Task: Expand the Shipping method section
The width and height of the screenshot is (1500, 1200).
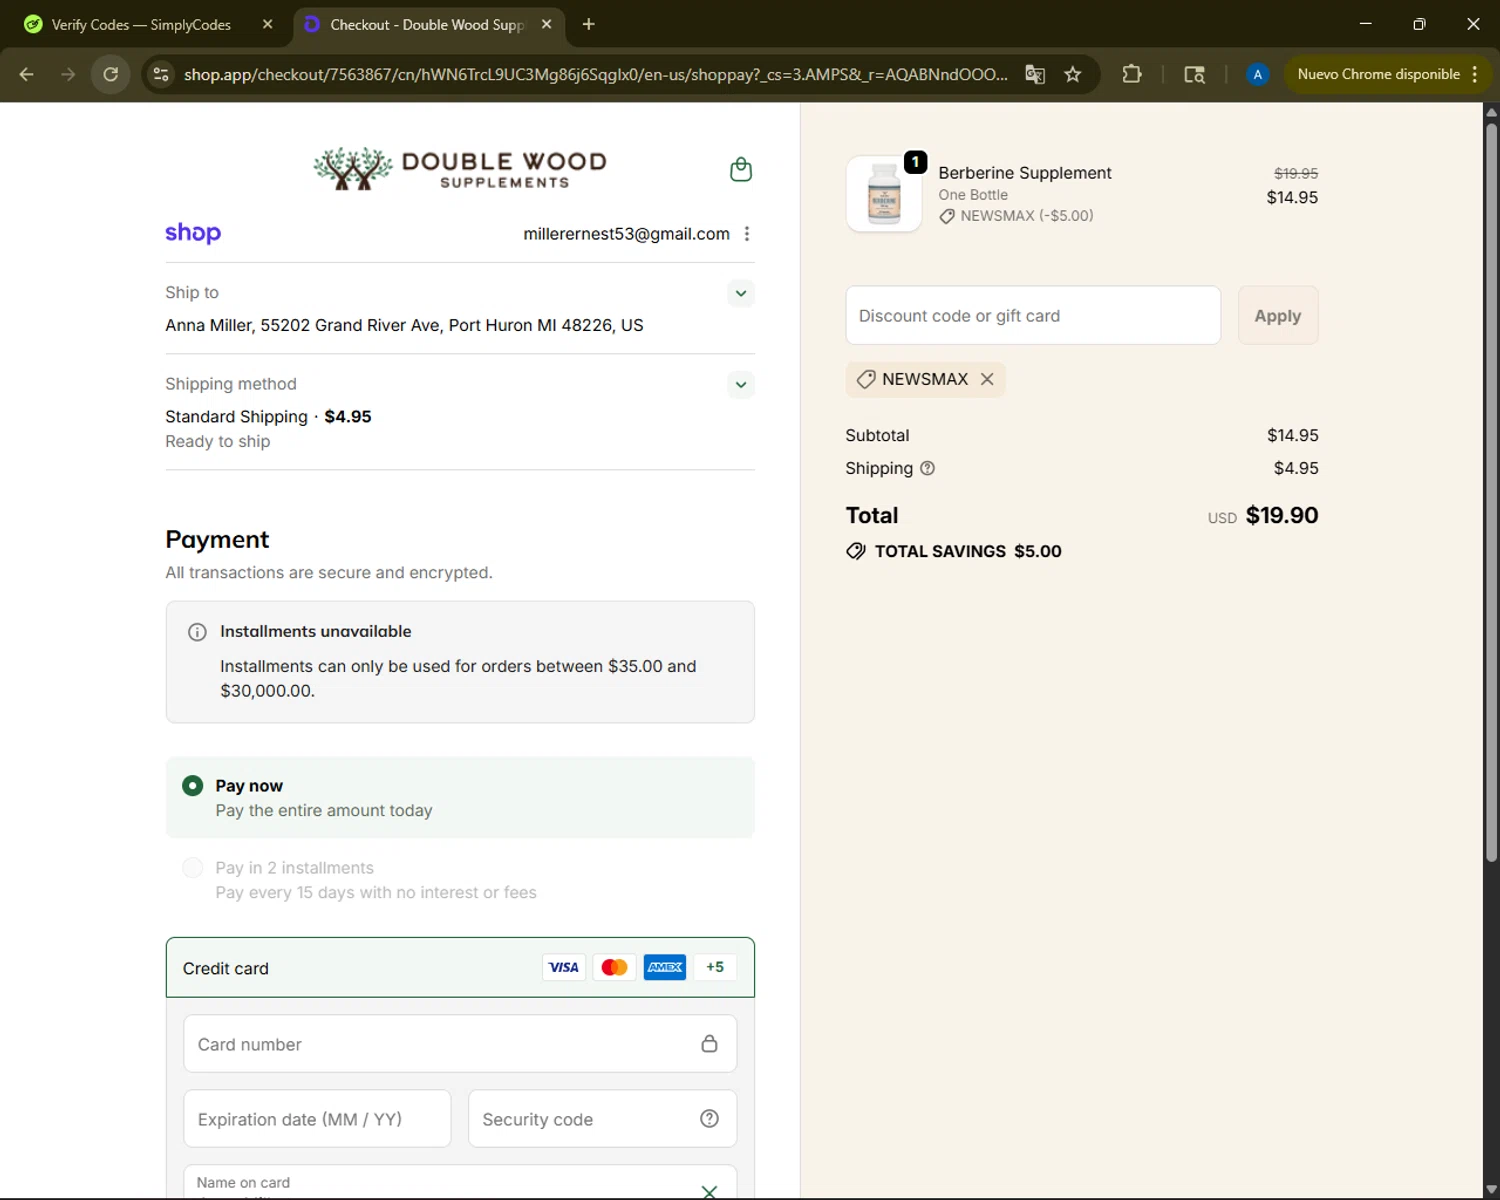Action: (740, 385)
